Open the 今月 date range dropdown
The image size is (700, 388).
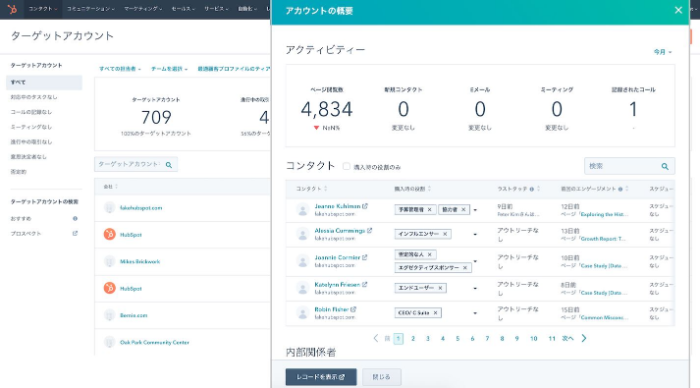(x=662, y=52)
